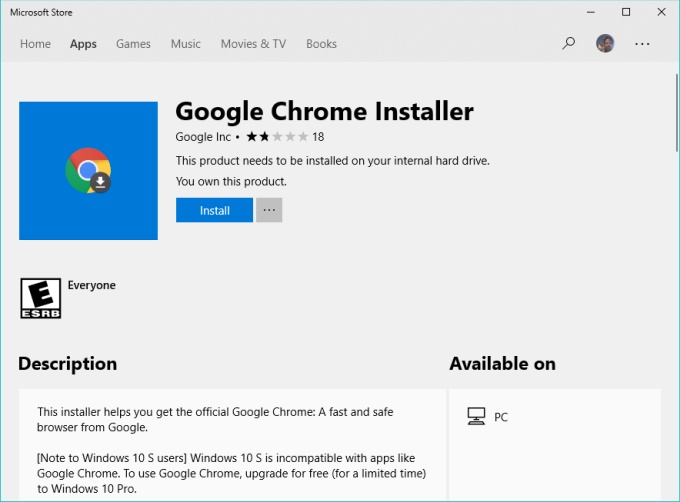Viewport: 680px width, 502px height.
Task: Click the star rating of the app
Action: click(x=277, y=137)
